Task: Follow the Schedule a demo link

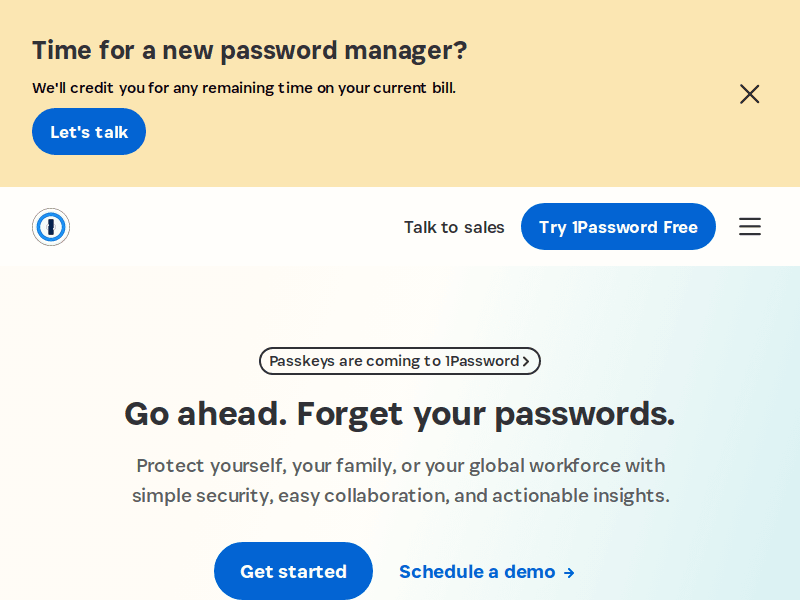Action: (x=477, y=571)
